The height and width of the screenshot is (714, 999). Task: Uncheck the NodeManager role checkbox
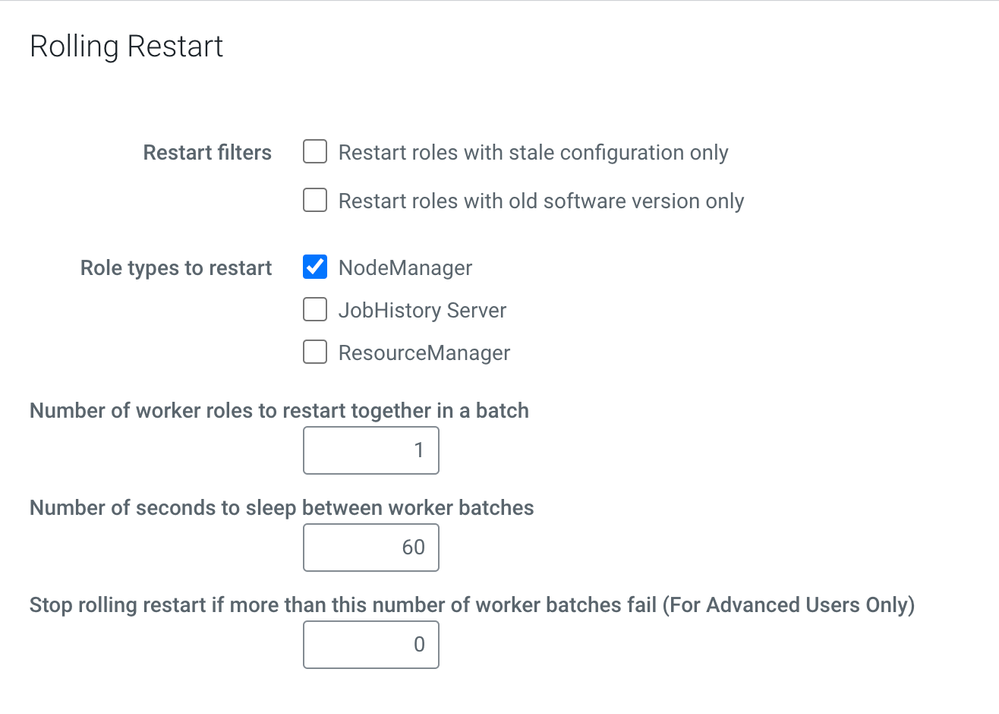(315, 267)
